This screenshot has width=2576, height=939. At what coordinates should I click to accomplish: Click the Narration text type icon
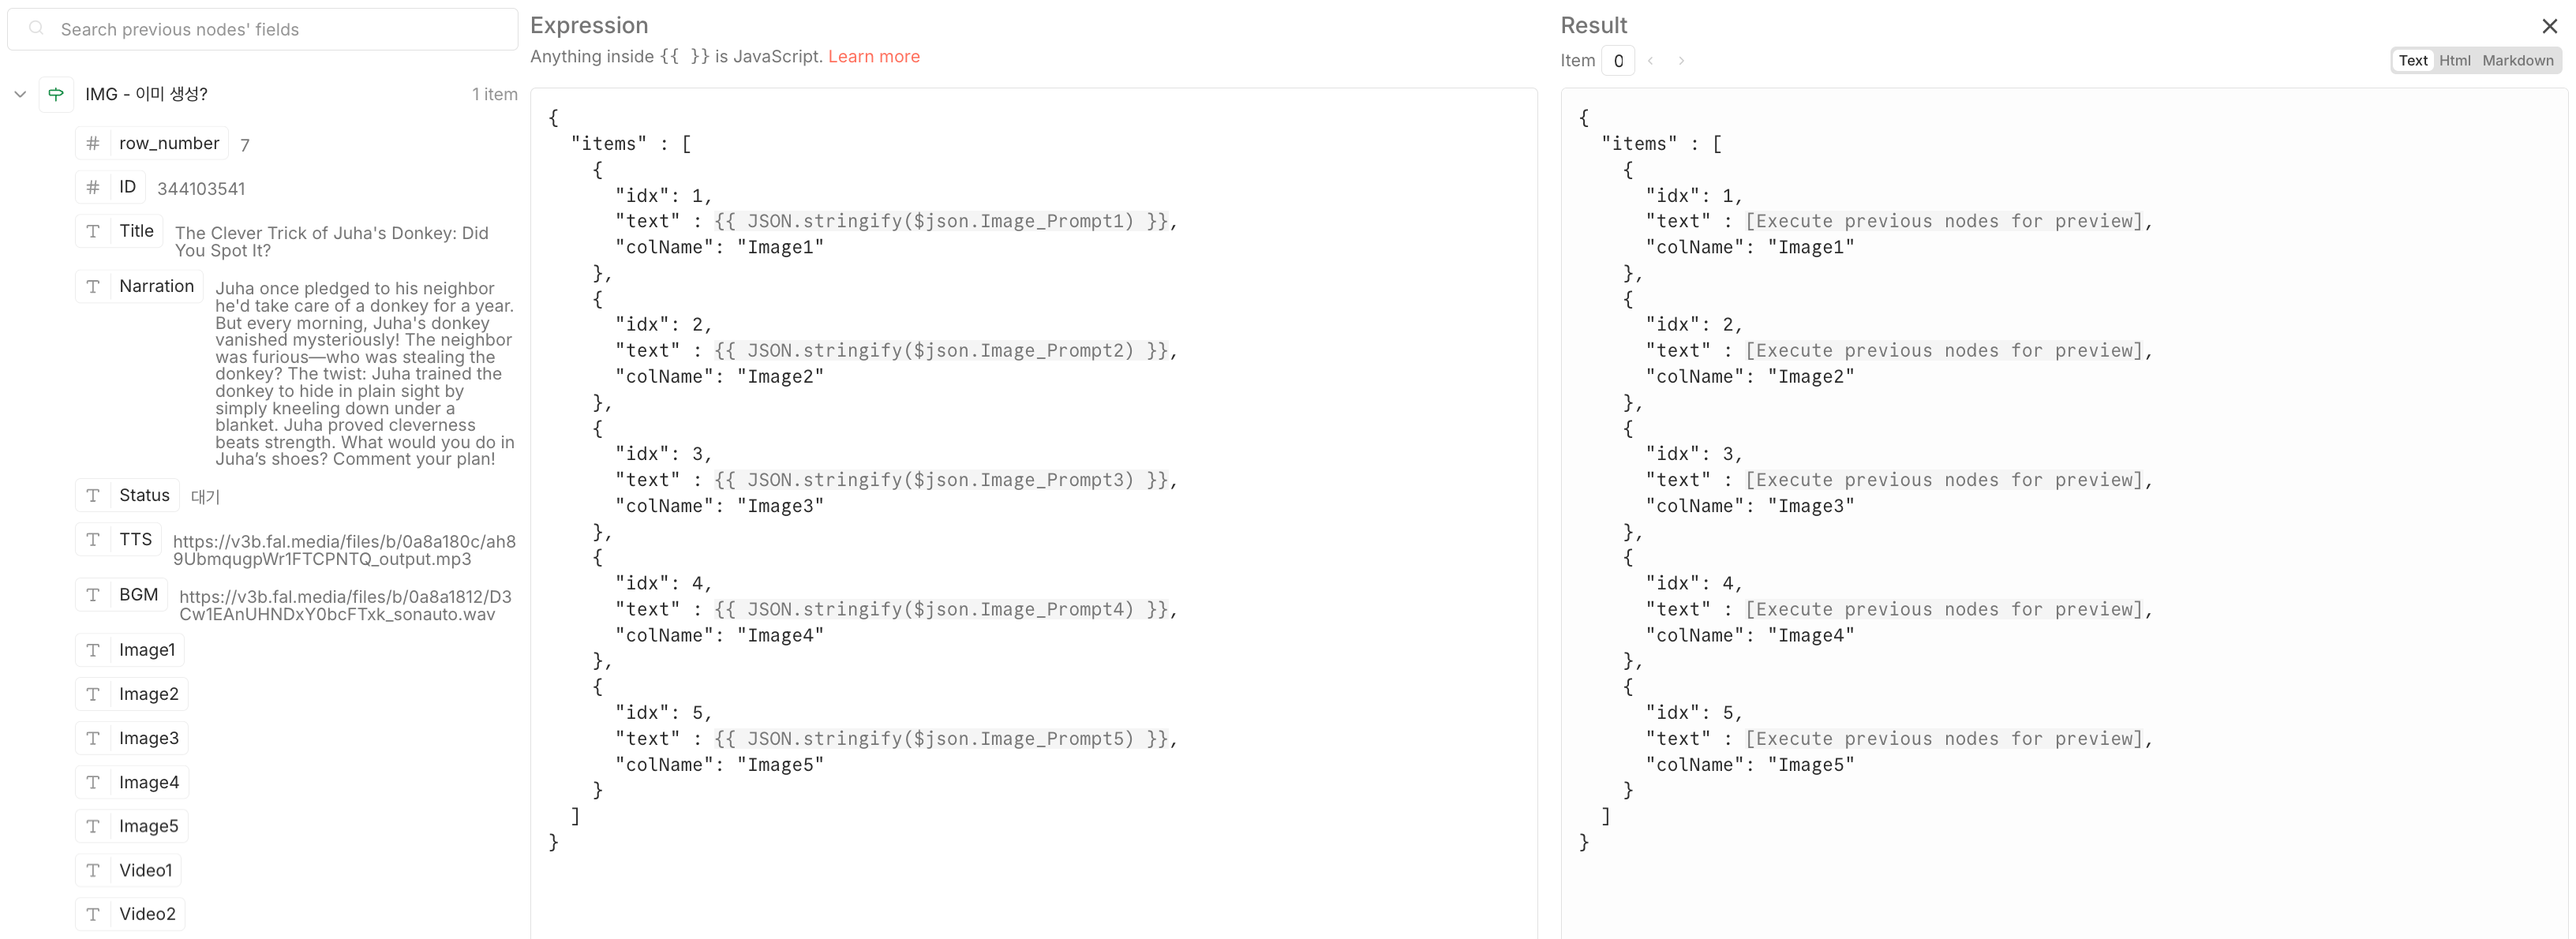93,286
